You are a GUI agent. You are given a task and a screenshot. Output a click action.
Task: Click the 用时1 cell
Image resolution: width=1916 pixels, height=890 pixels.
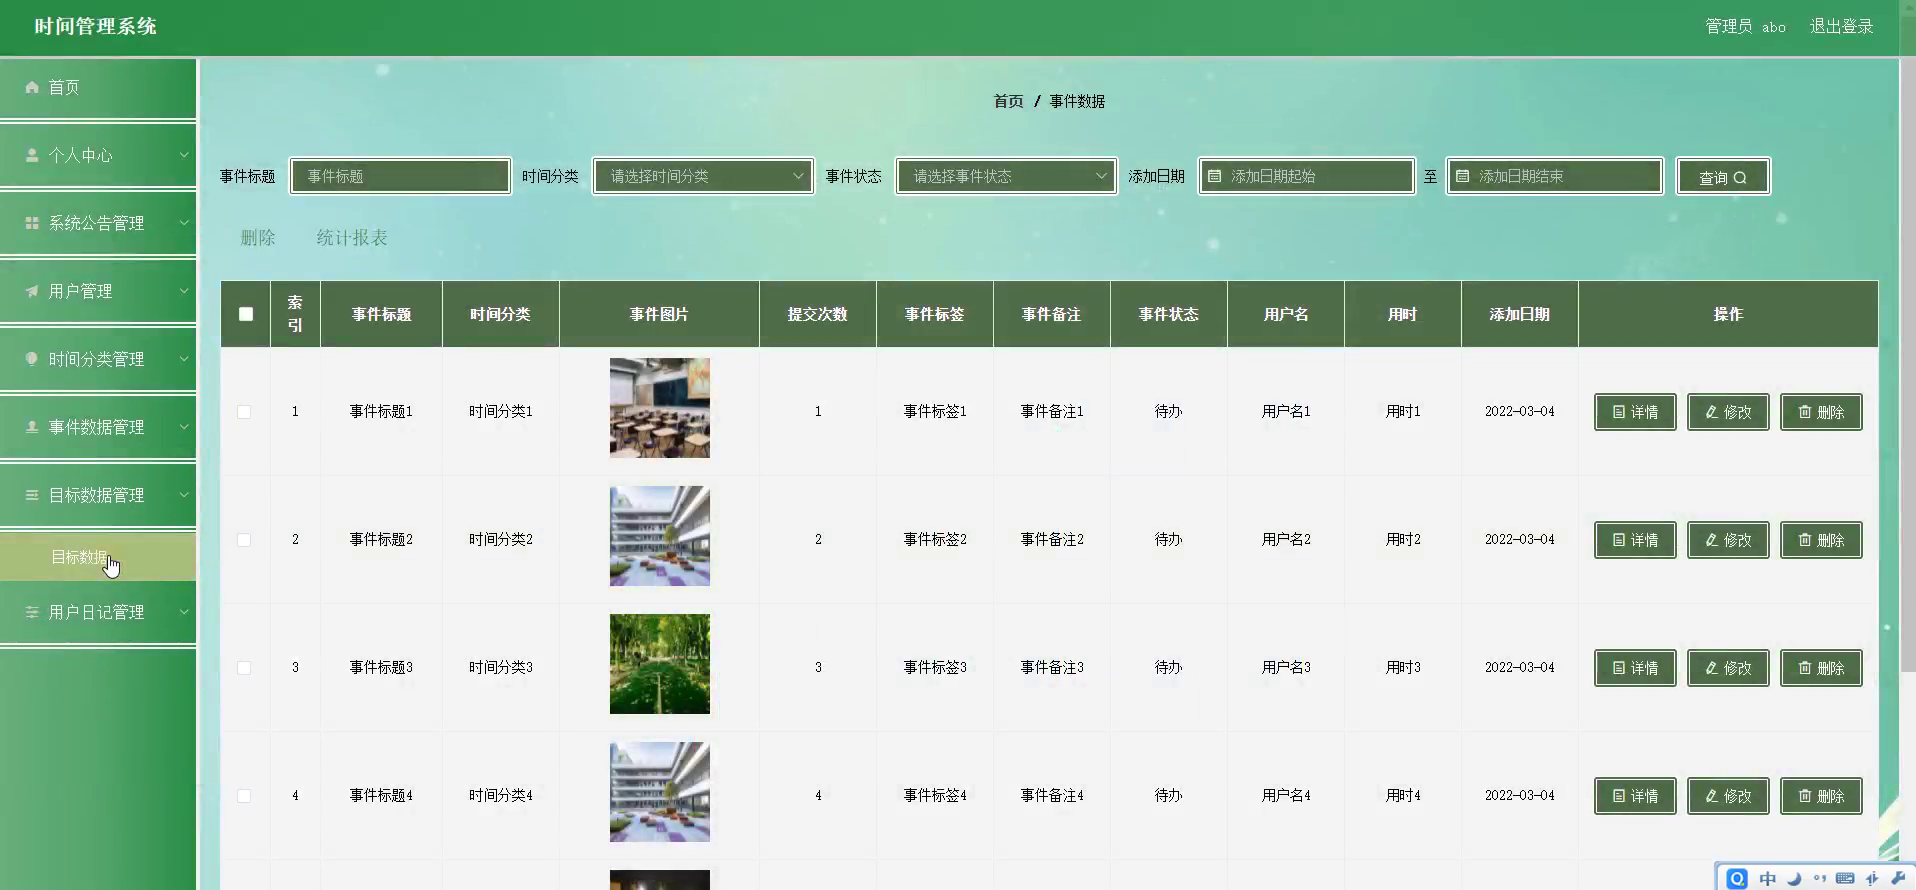[x=1403, y=411]
